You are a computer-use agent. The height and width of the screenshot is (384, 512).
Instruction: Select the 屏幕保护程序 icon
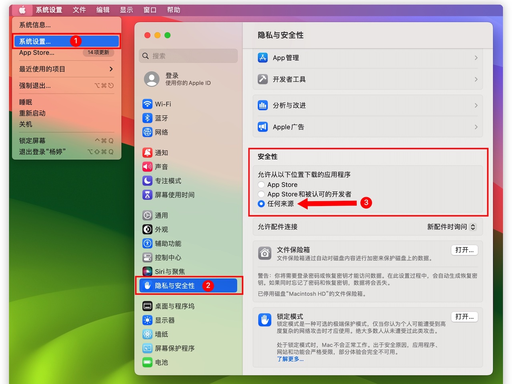coord(147,348)
